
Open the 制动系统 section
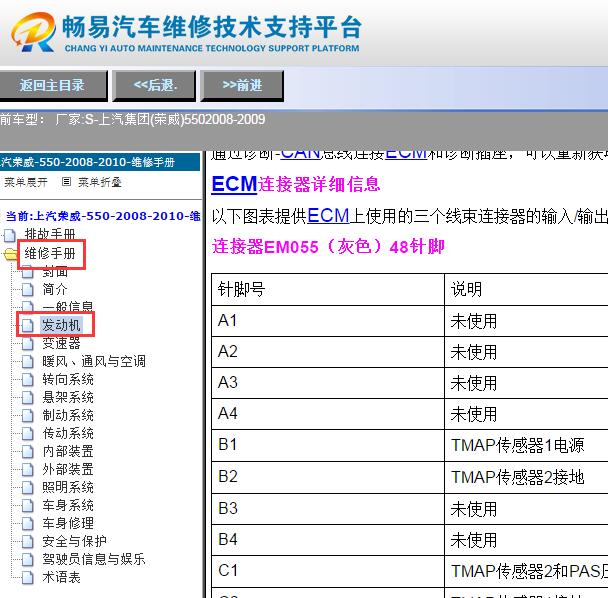(x=68, y=415)
